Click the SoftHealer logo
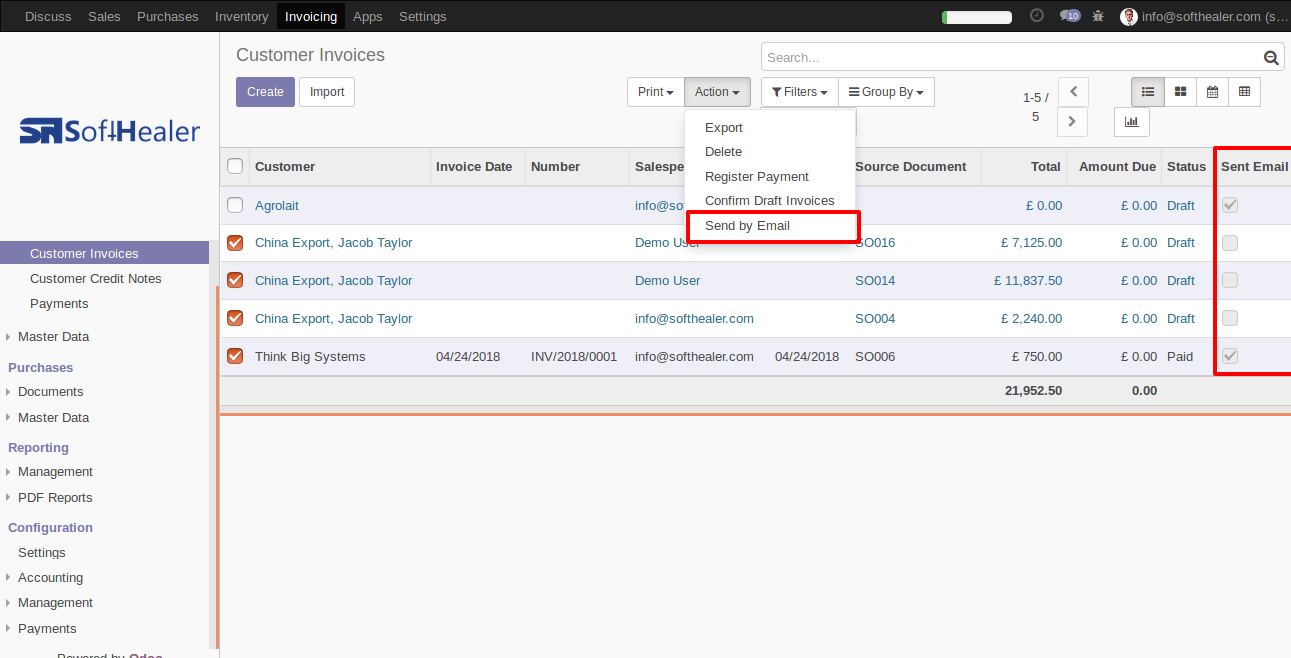Viewport: 1291px width, 658px height. tap(110, 131)
